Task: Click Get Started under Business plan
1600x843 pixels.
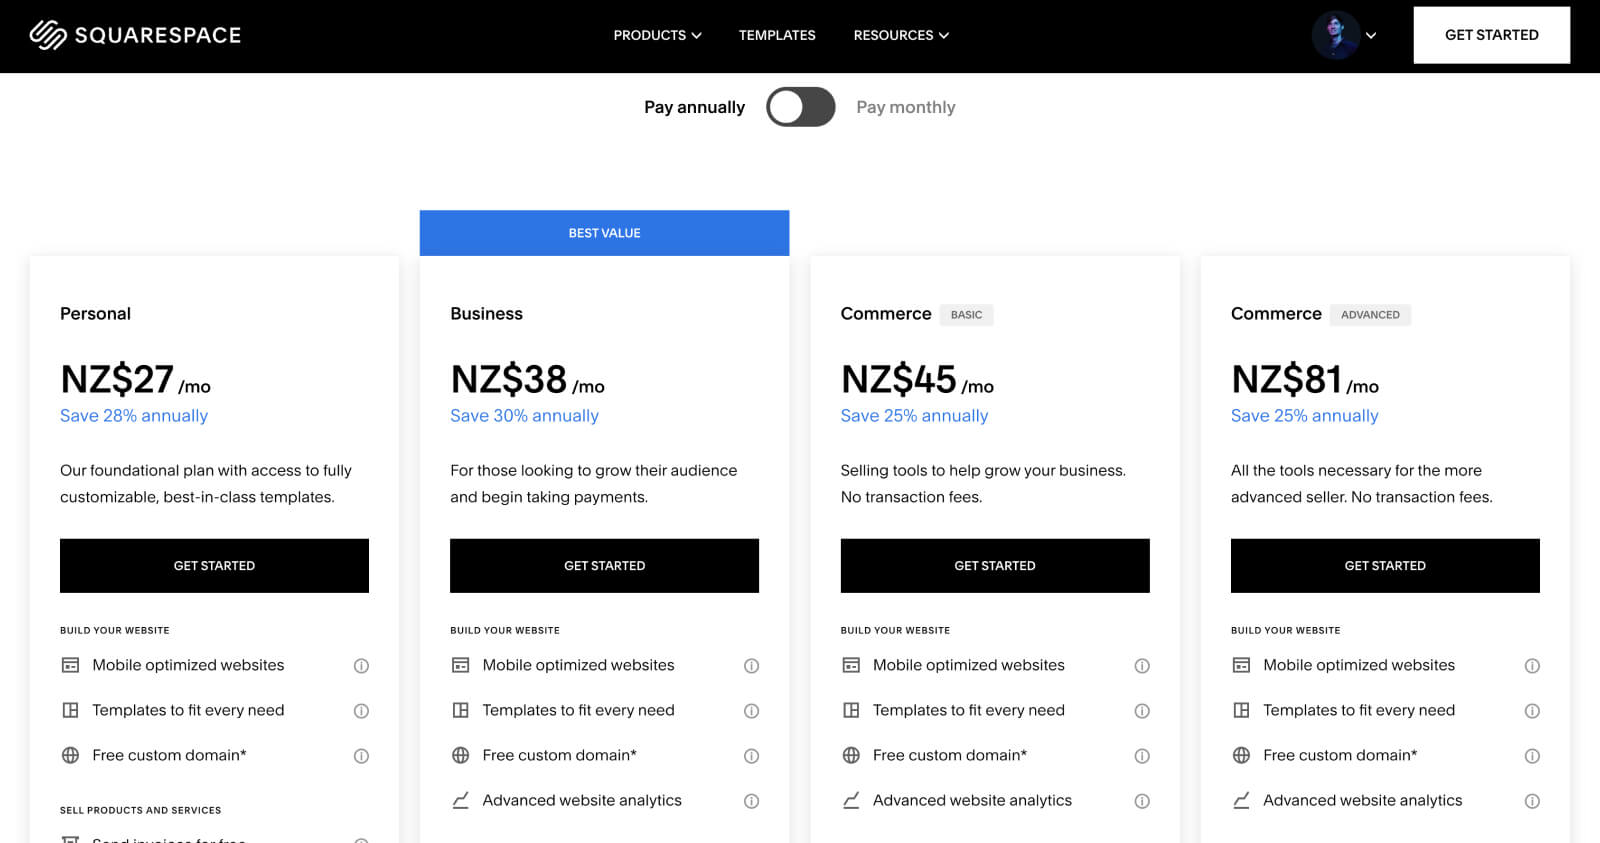Action: pos(604,566)
